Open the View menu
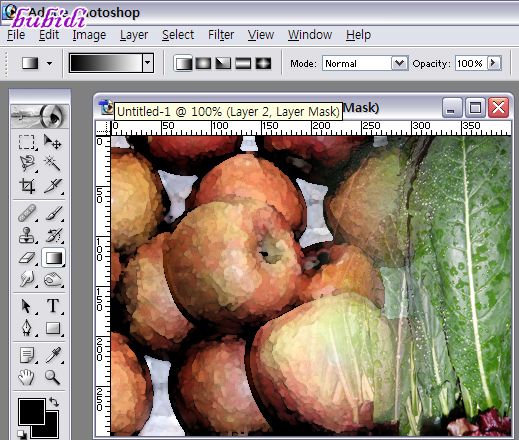The image size is (519, 440). click(261, 35)
